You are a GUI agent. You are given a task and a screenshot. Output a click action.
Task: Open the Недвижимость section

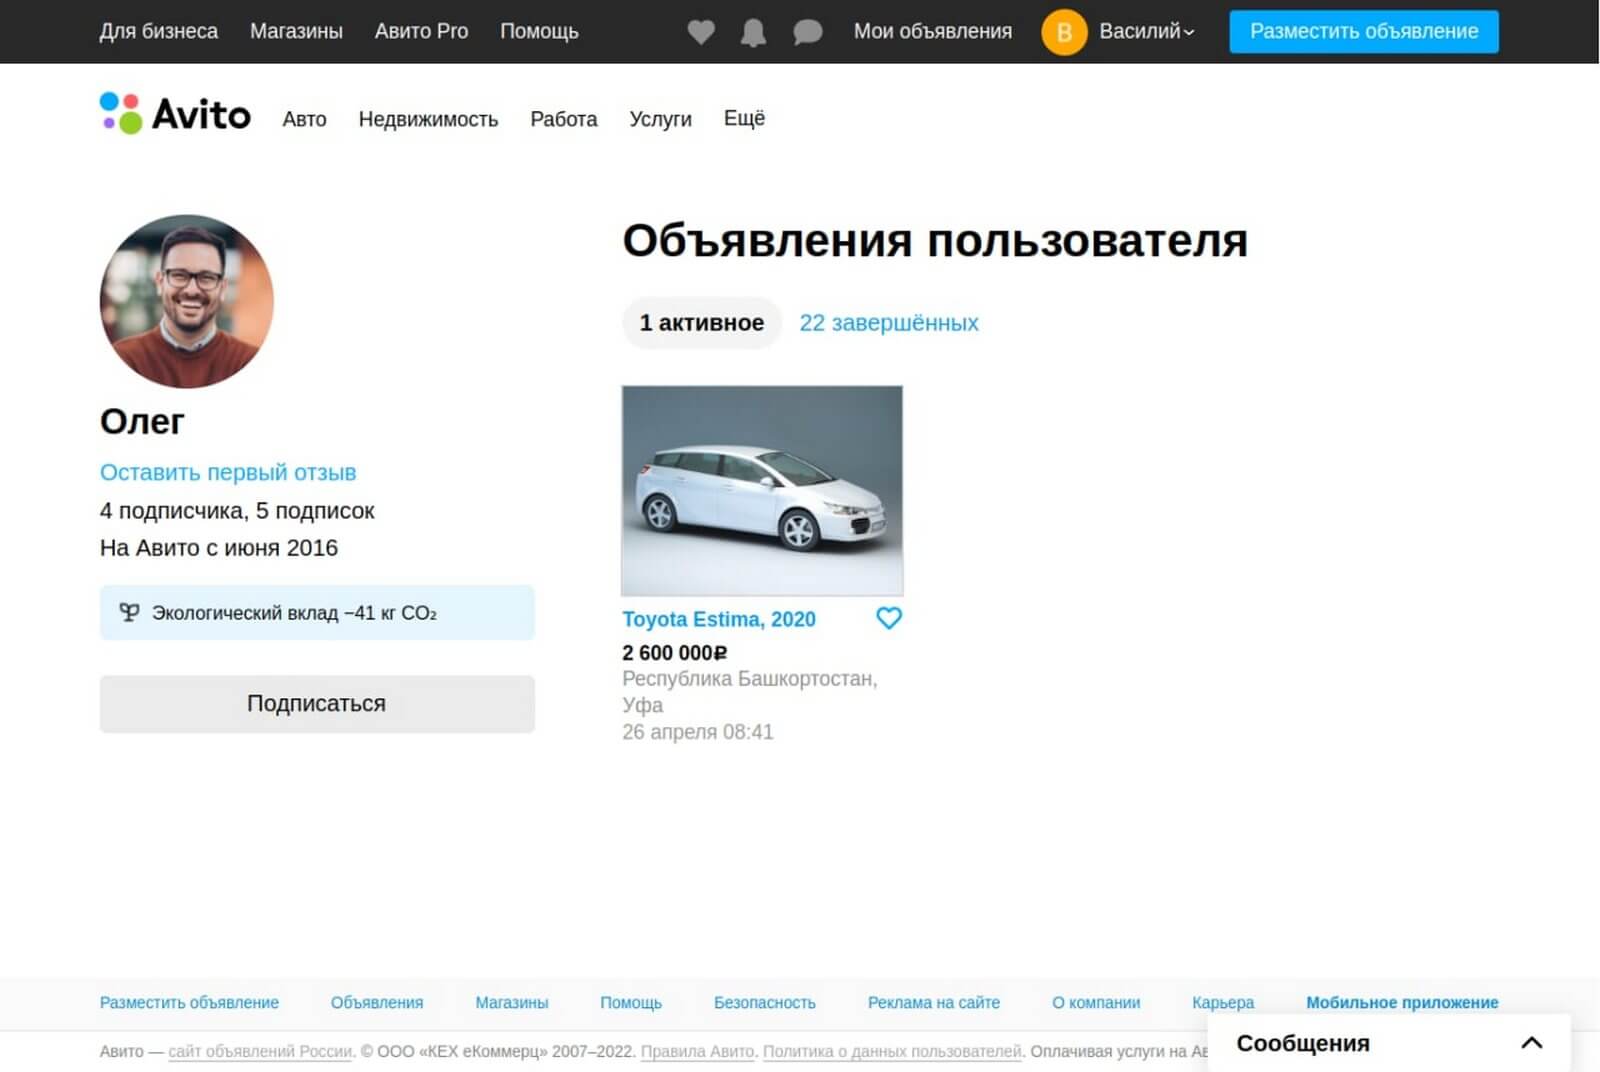tap(429, 119)
